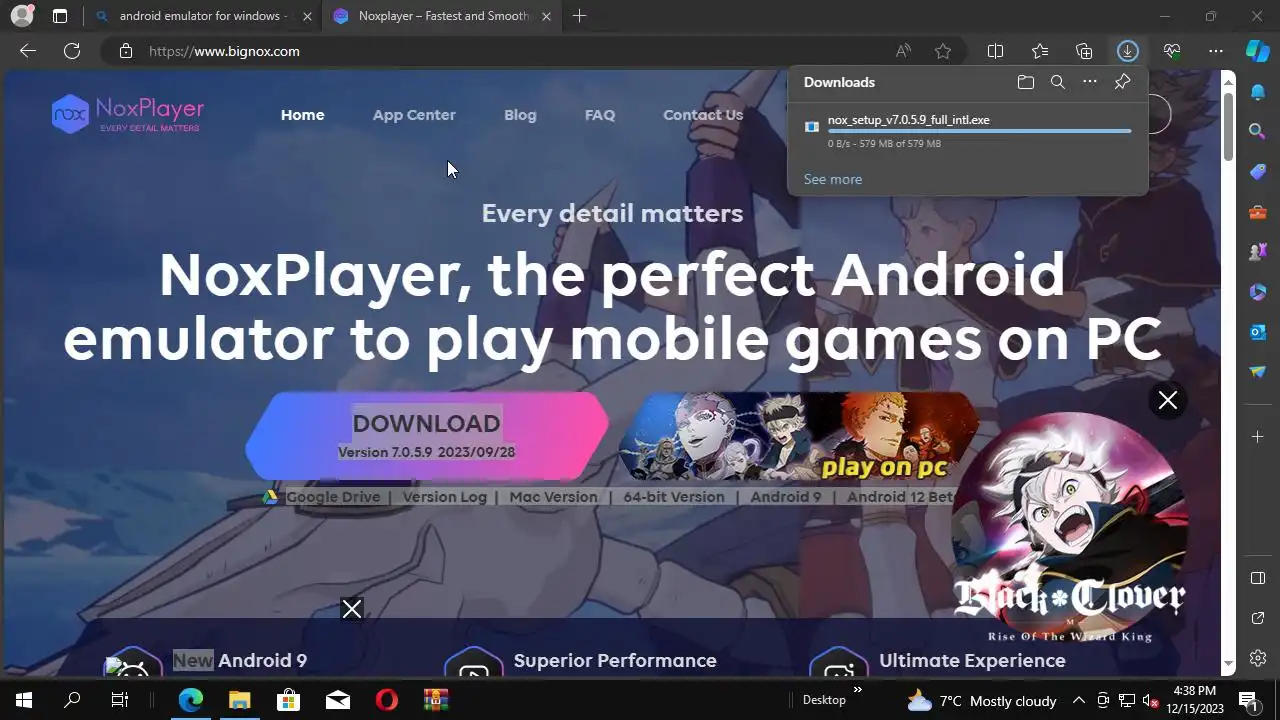This screenshot has height=720, width=1280.
Task: Open a new browser tab
Action: tap(579, 16)
